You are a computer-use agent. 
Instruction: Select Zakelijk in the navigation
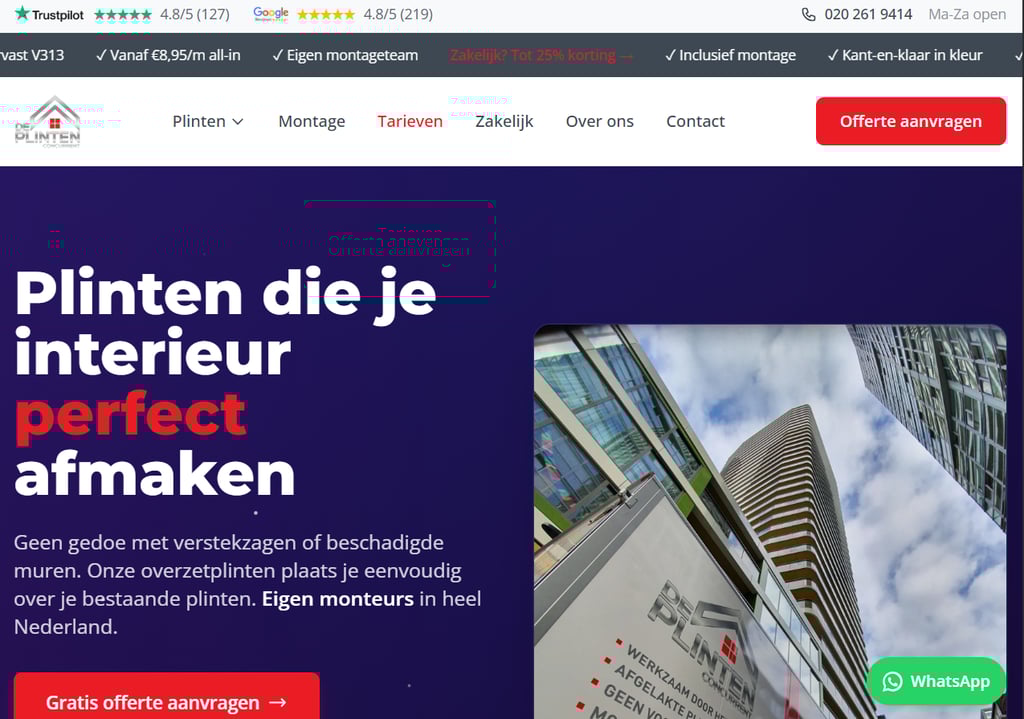click(504, 121)
